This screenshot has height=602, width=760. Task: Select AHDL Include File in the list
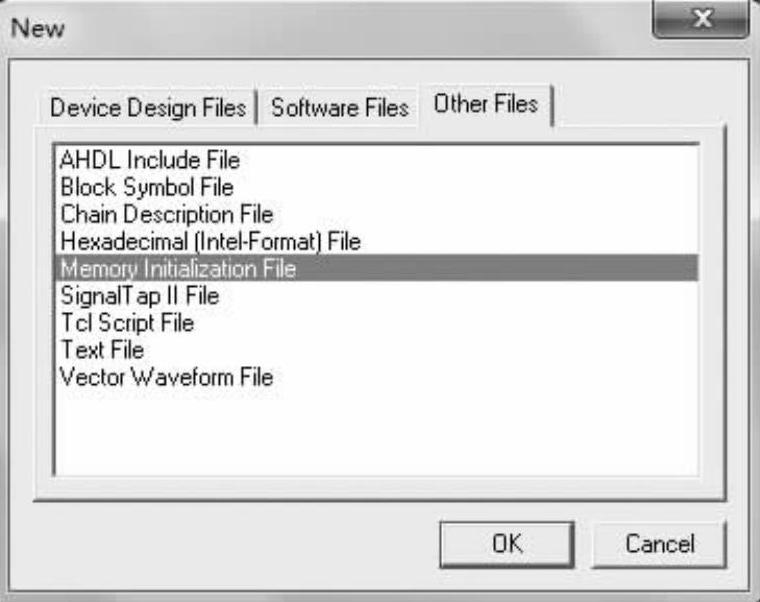[150, 160]
